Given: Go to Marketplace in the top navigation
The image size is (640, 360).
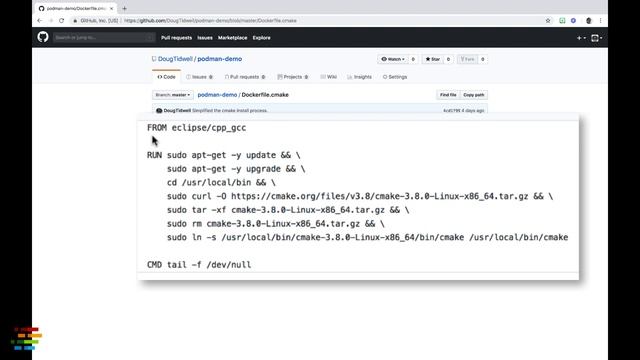Looking at the screenshot, I should (x=232, y=38).
